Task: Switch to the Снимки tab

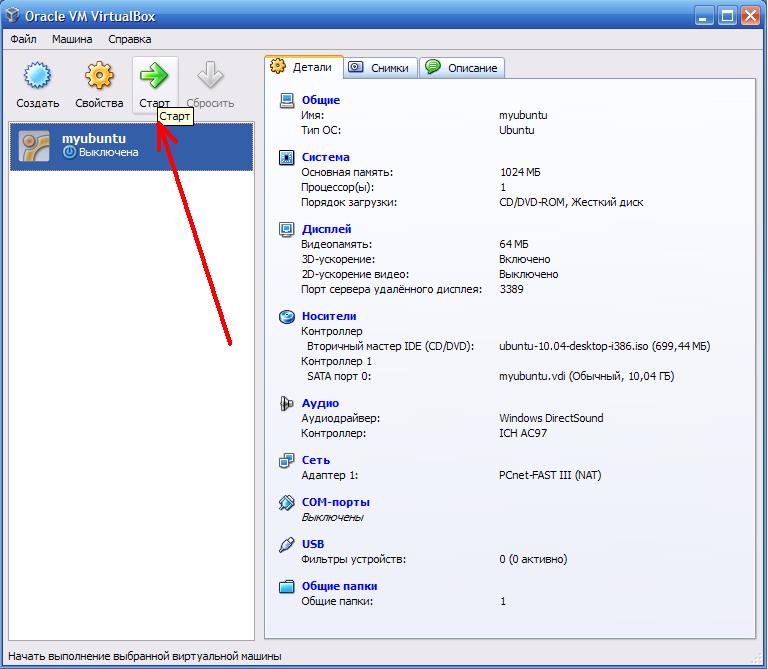Action: (381, 68)
